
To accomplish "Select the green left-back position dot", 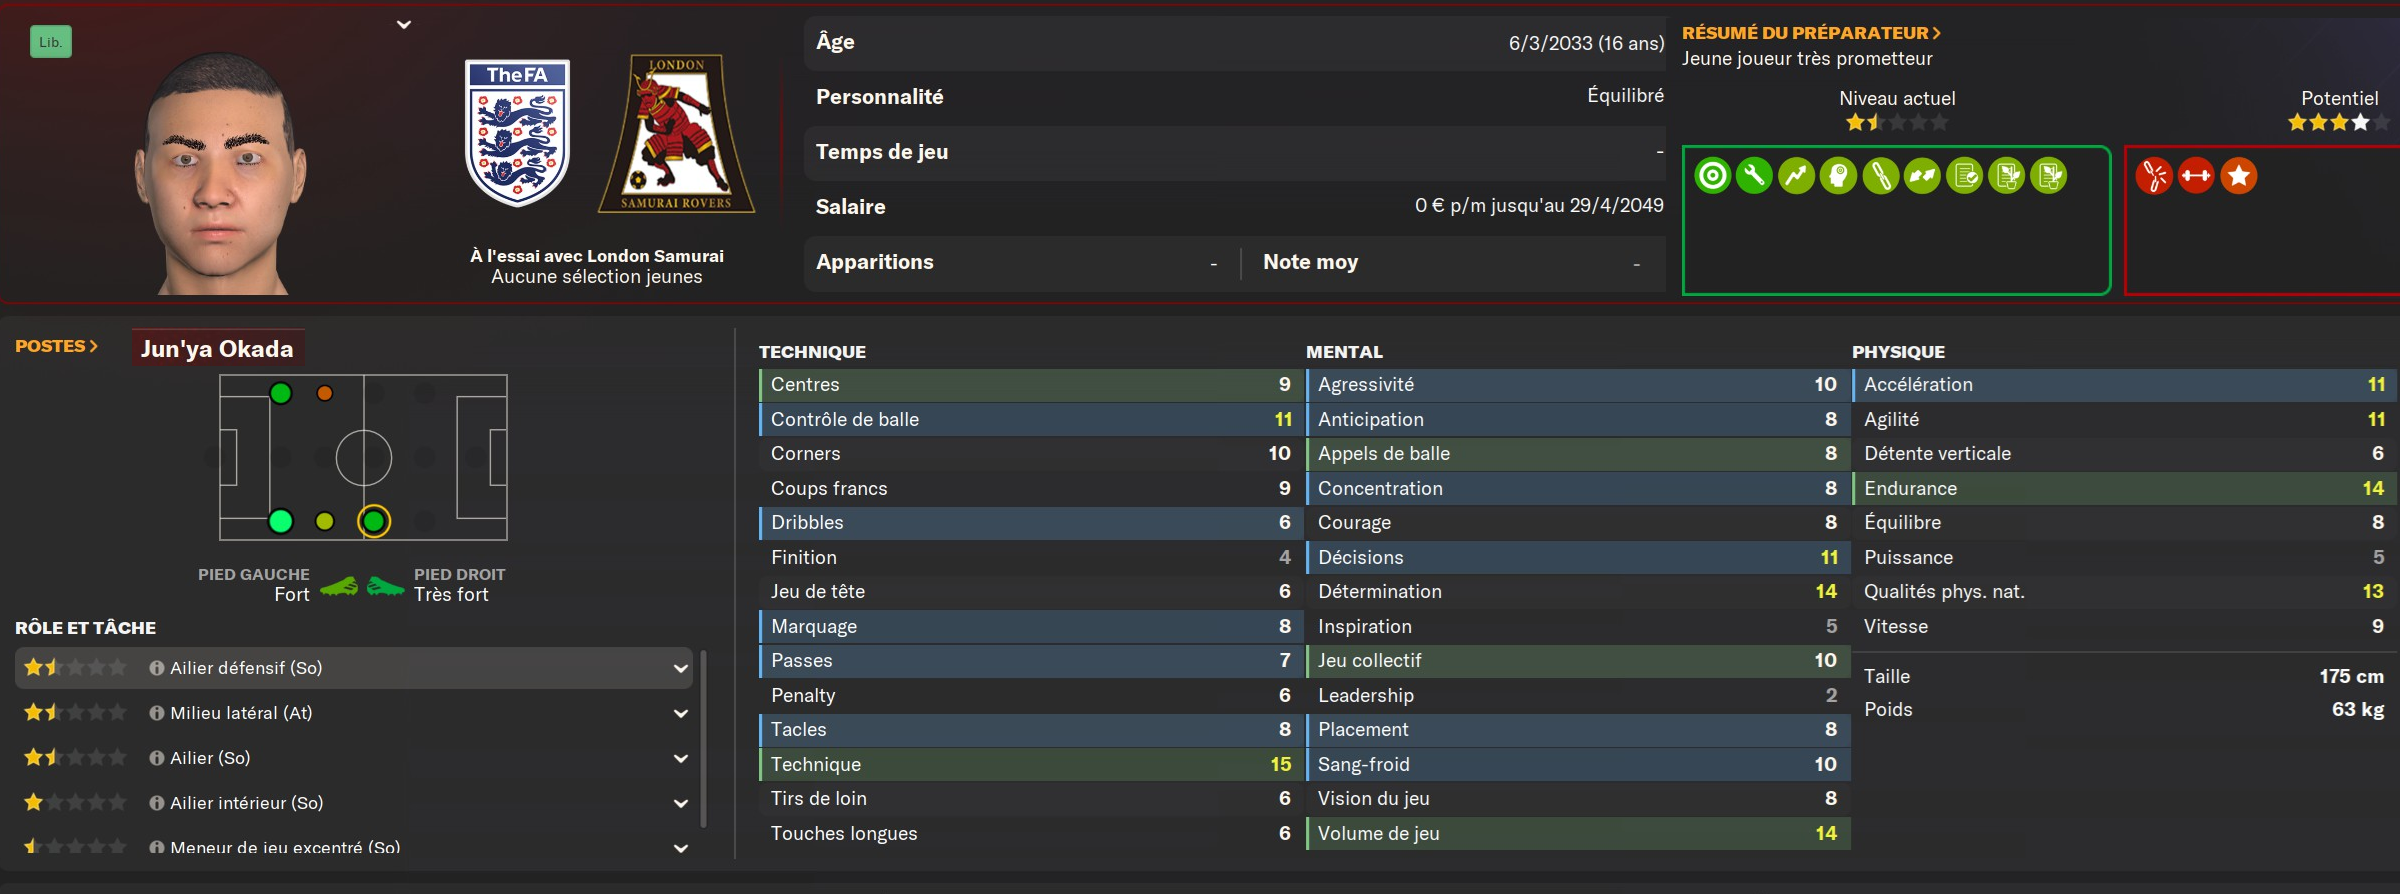I will [x=281, y=393].
